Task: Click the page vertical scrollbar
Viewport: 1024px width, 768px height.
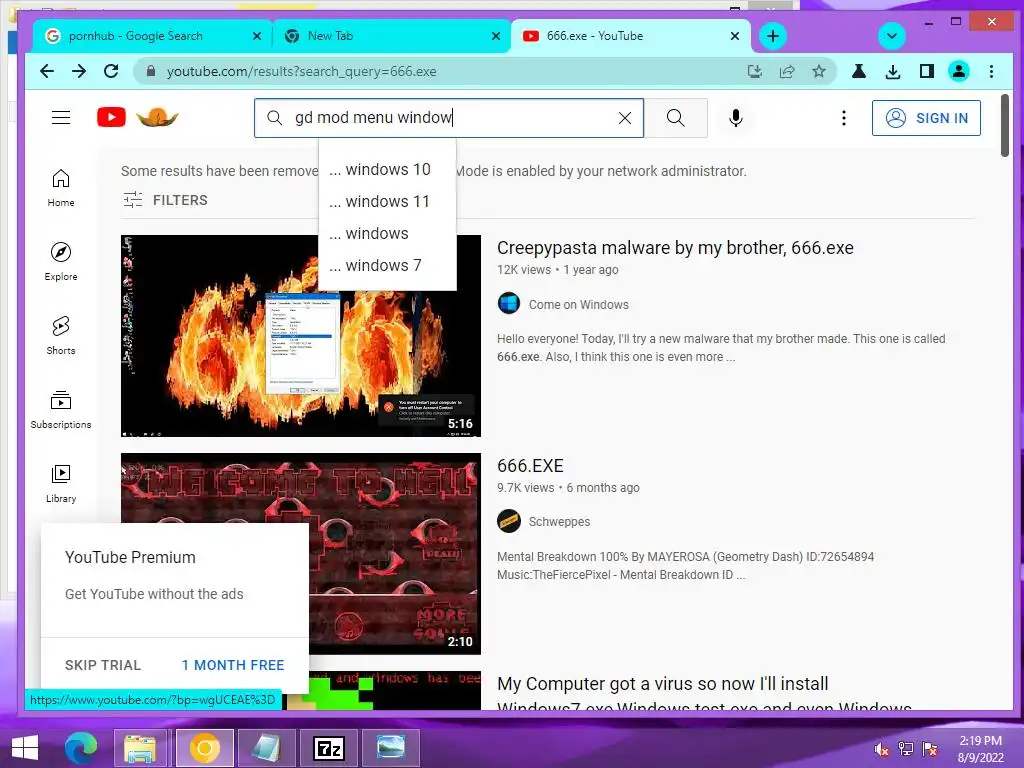Action: 1004,125
